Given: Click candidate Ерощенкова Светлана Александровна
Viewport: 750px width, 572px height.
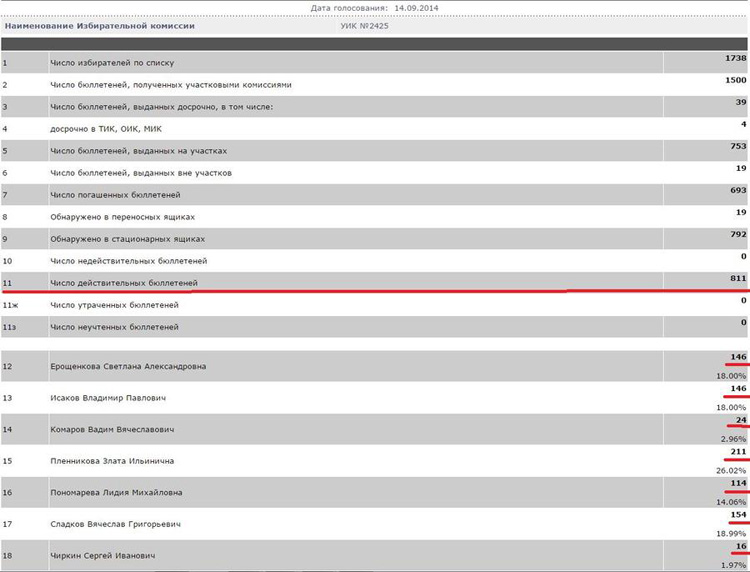Looking at the screenshot, I should pyautogui.click(x=128, y=366).
